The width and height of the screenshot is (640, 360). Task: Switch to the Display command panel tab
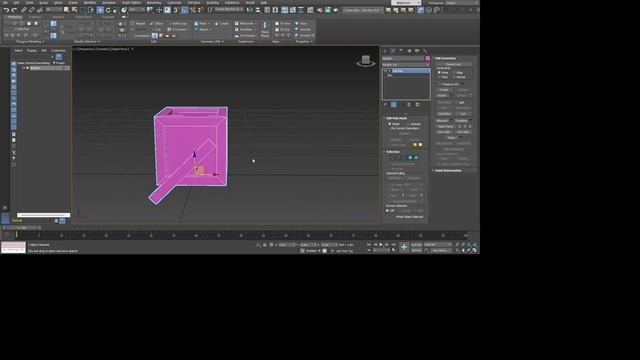click(417, 51)
